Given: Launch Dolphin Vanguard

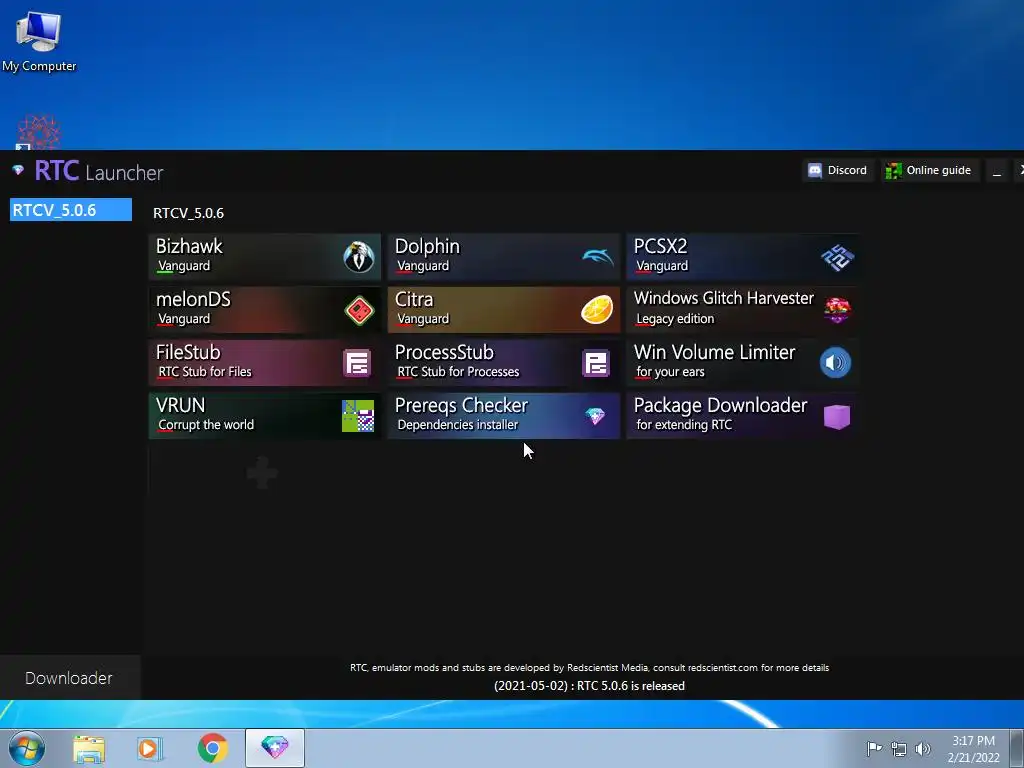Looking at the screenshot, I should pyautogui.click(x=504, y=257).
